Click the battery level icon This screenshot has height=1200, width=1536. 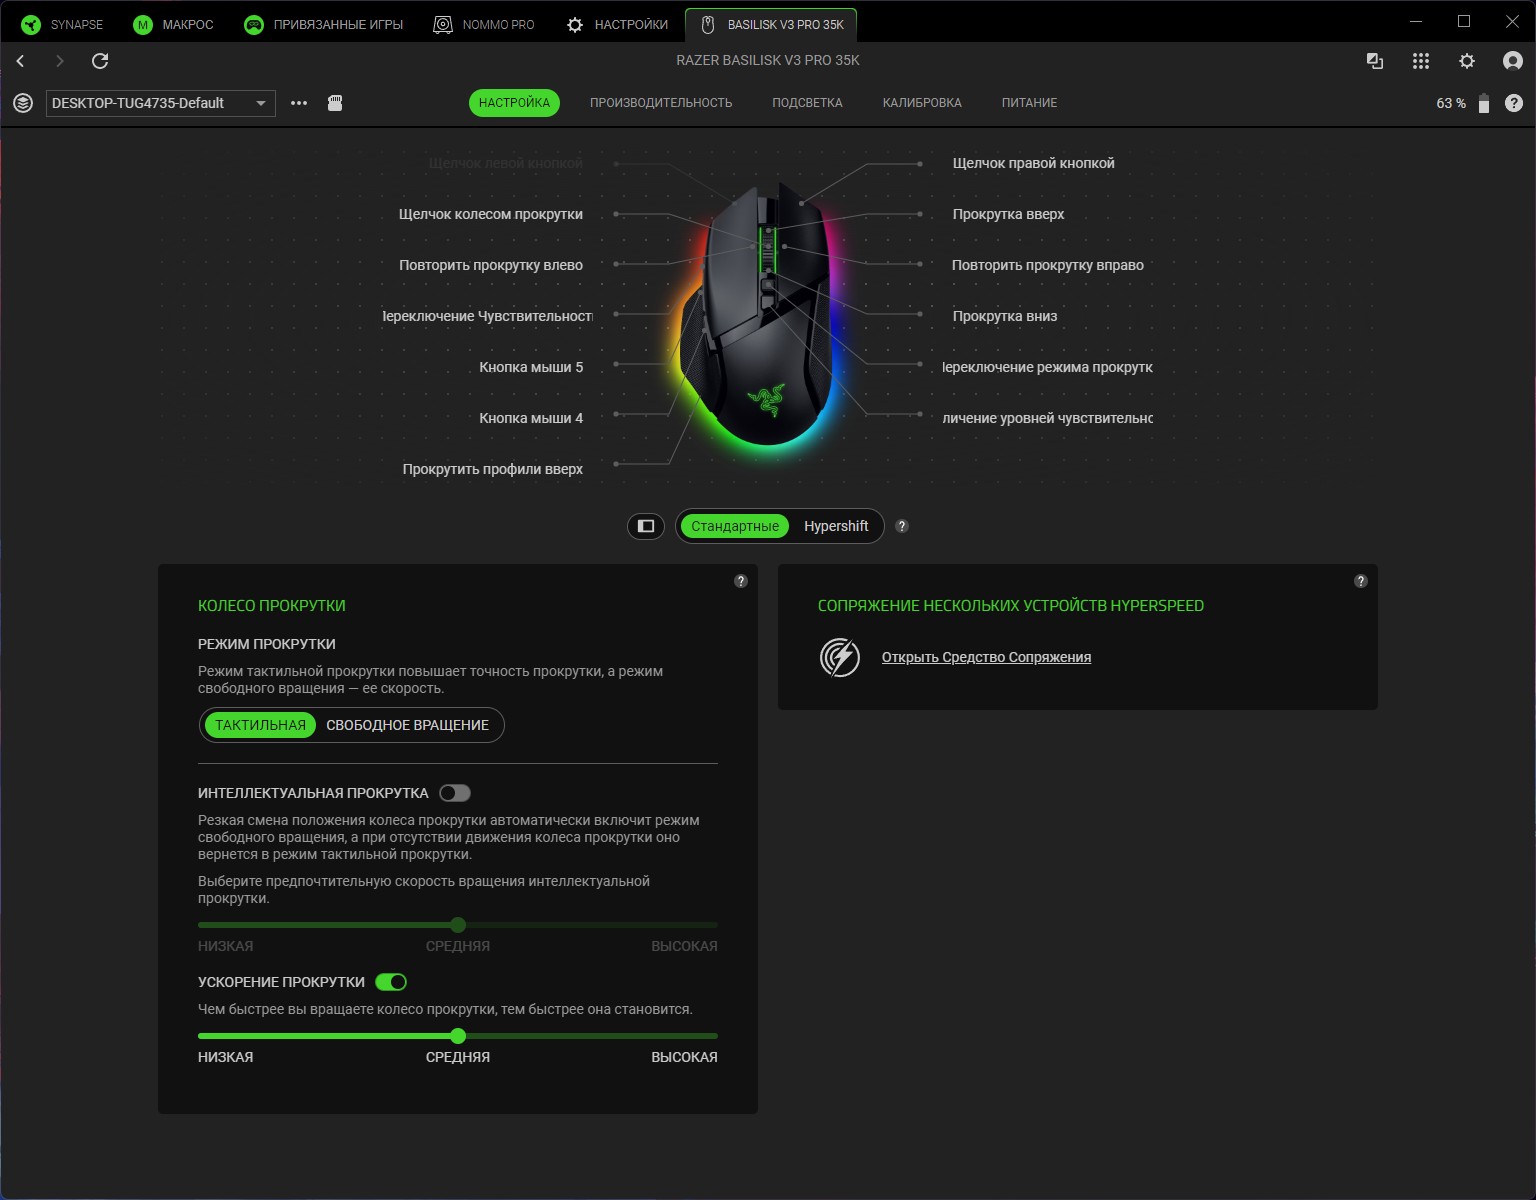coord(1484,103)
